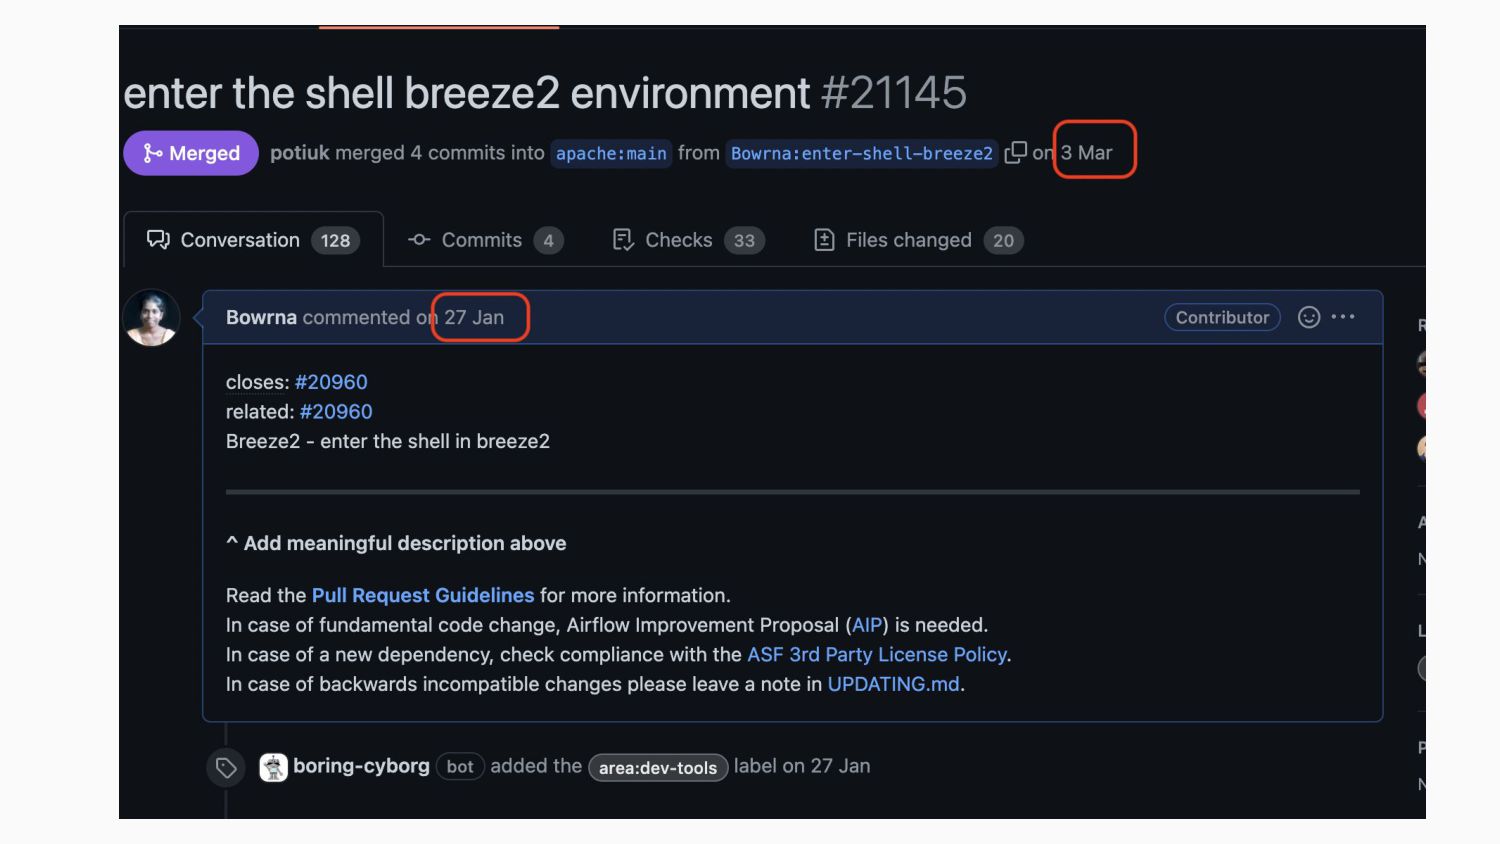Click the boring-cyborg bot avatar icon
The height and width of the screenshot is (844, 1500).
tap(273, 767)
